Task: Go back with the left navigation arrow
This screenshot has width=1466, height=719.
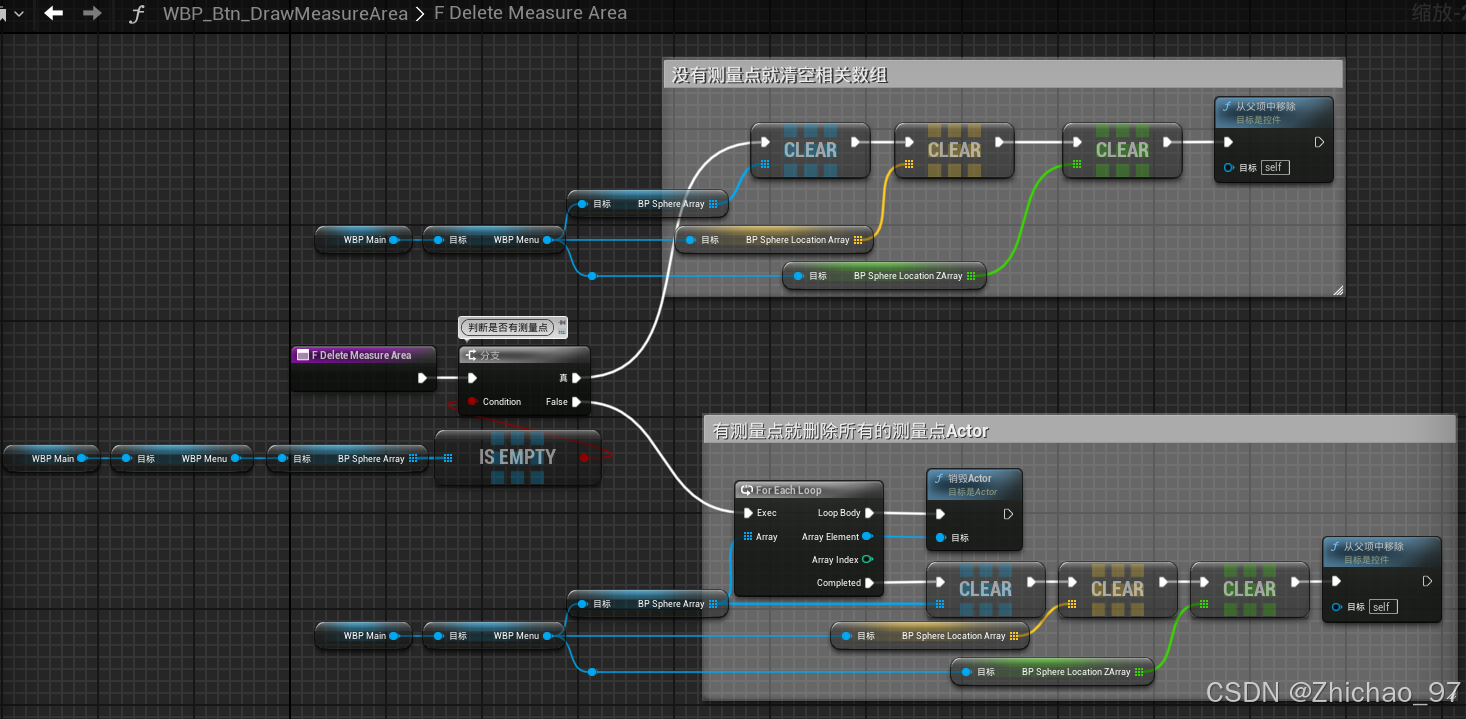Action: (54, 13)
